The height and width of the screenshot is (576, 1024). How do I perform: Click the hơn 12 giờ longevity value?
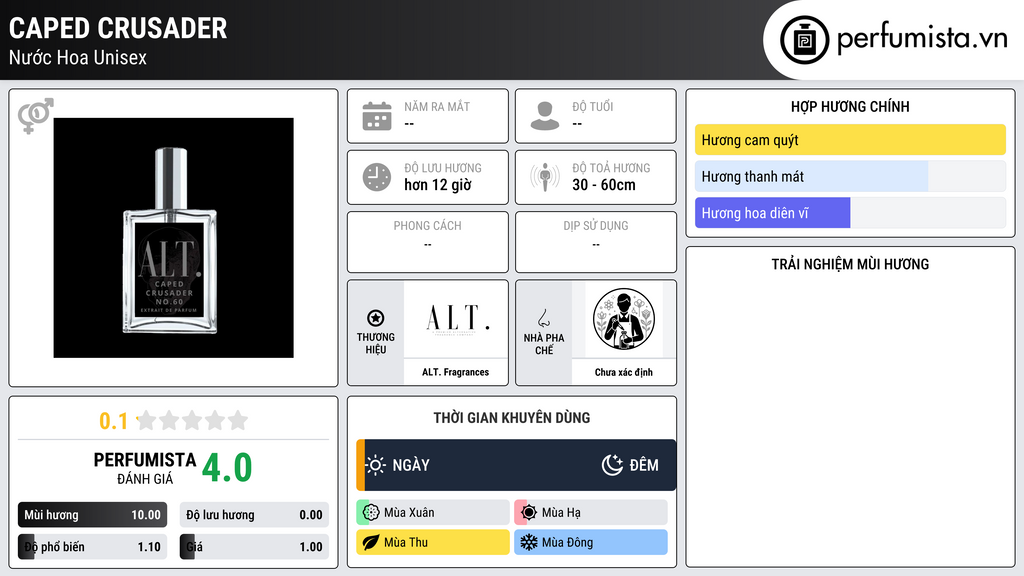(438, 185)
